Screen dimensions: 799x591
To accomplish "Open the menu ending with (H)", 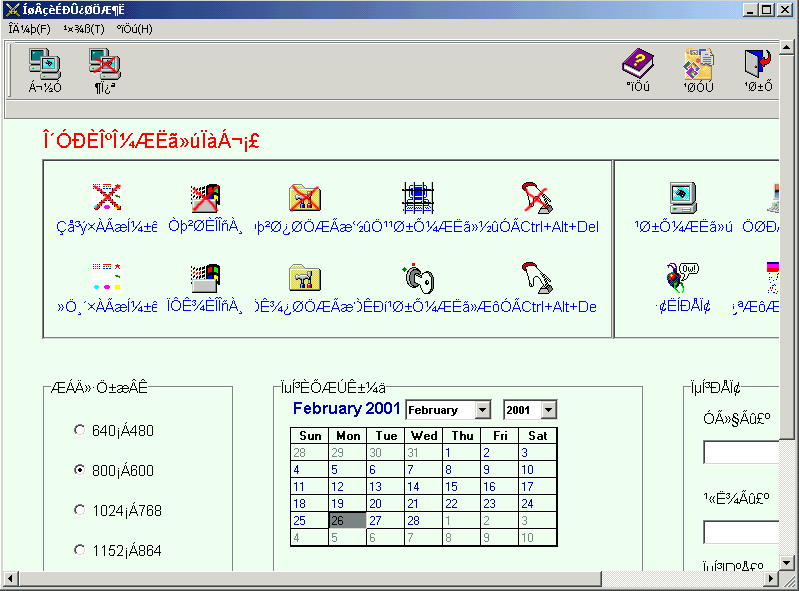I will 135,29.
